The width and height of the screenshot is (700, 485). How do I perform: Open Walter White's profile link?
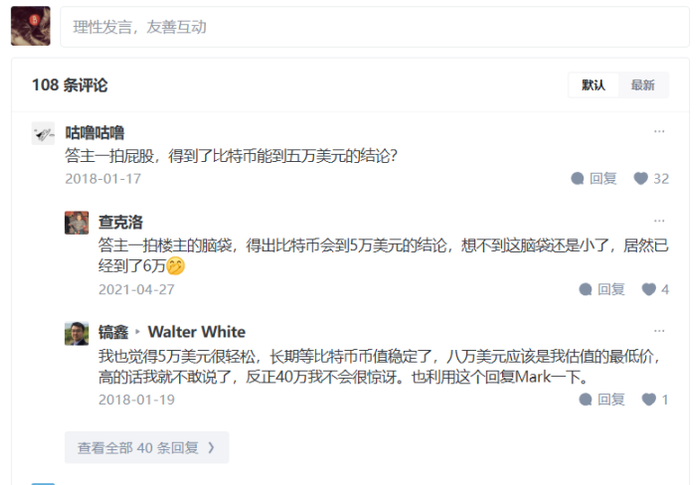pos(197,332)
